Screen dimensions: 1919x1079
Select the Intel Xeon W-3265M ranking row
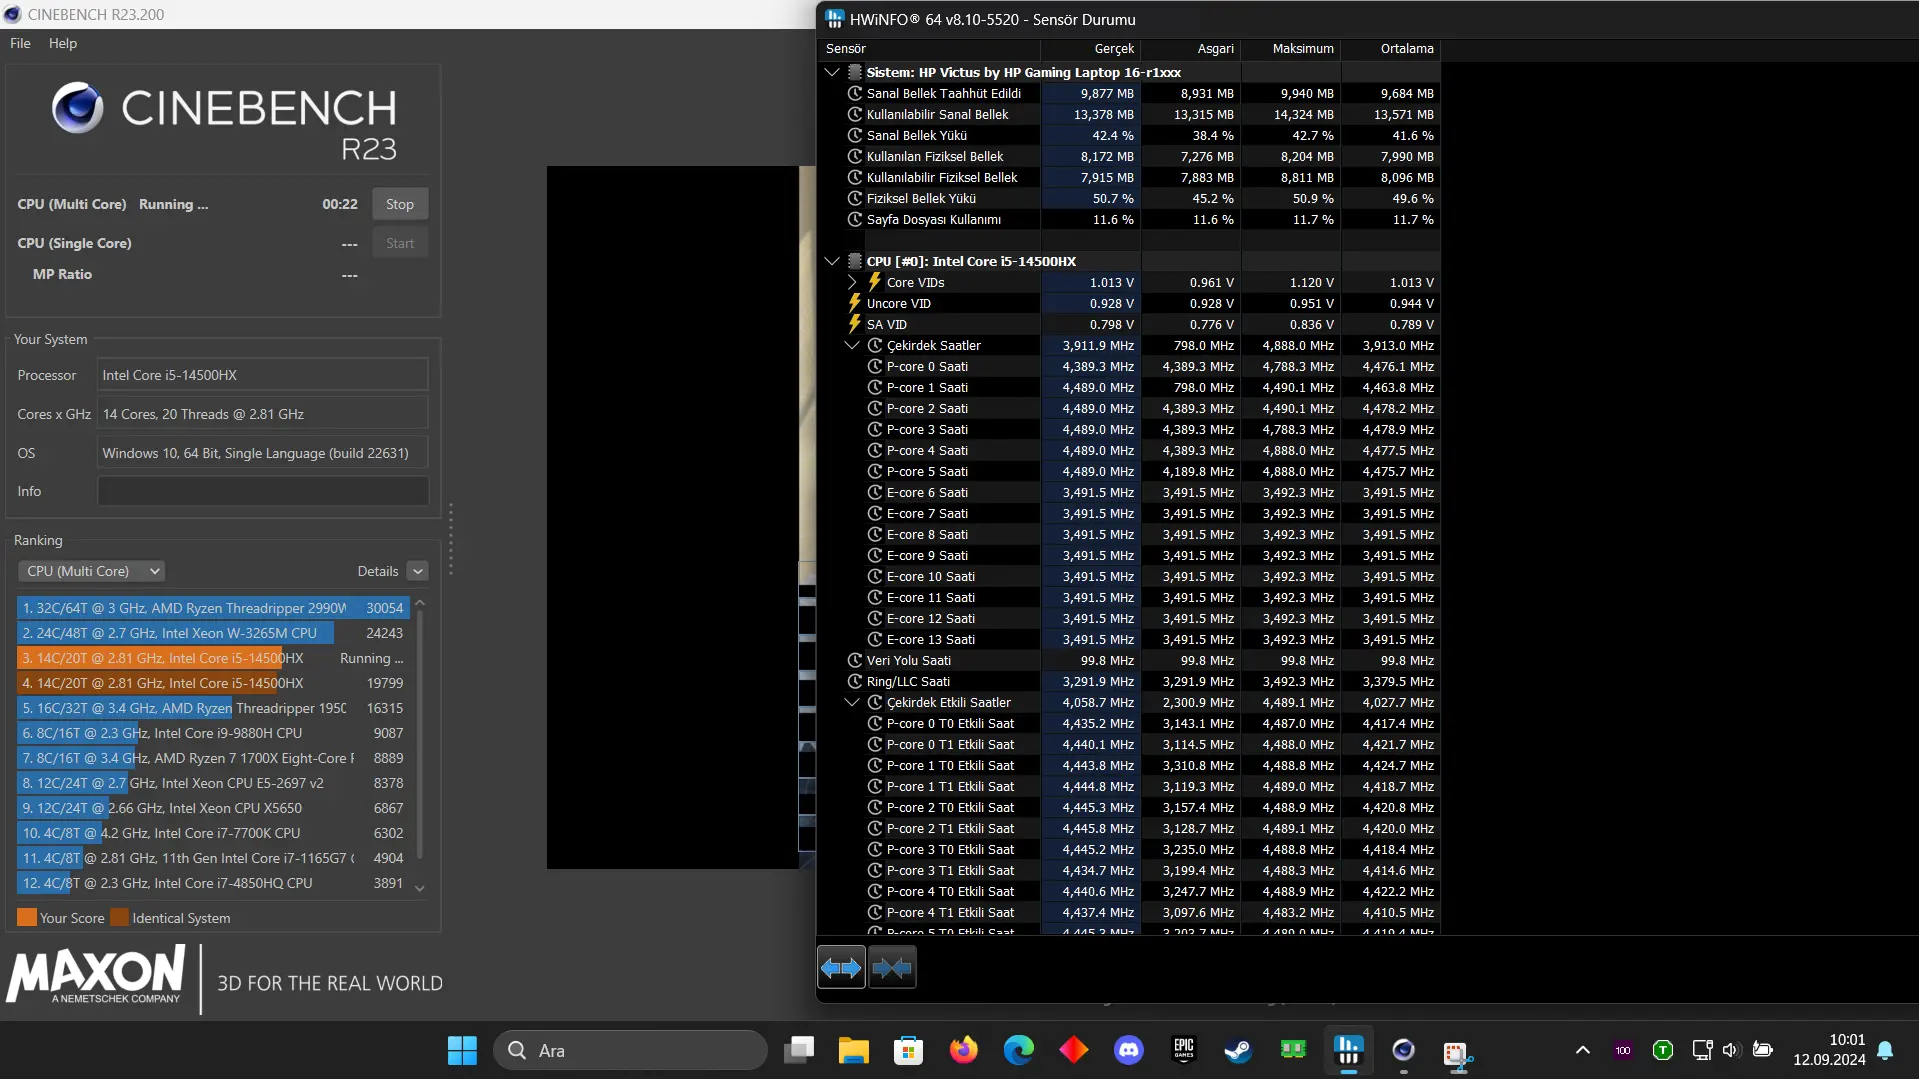[x=213, y=633]
